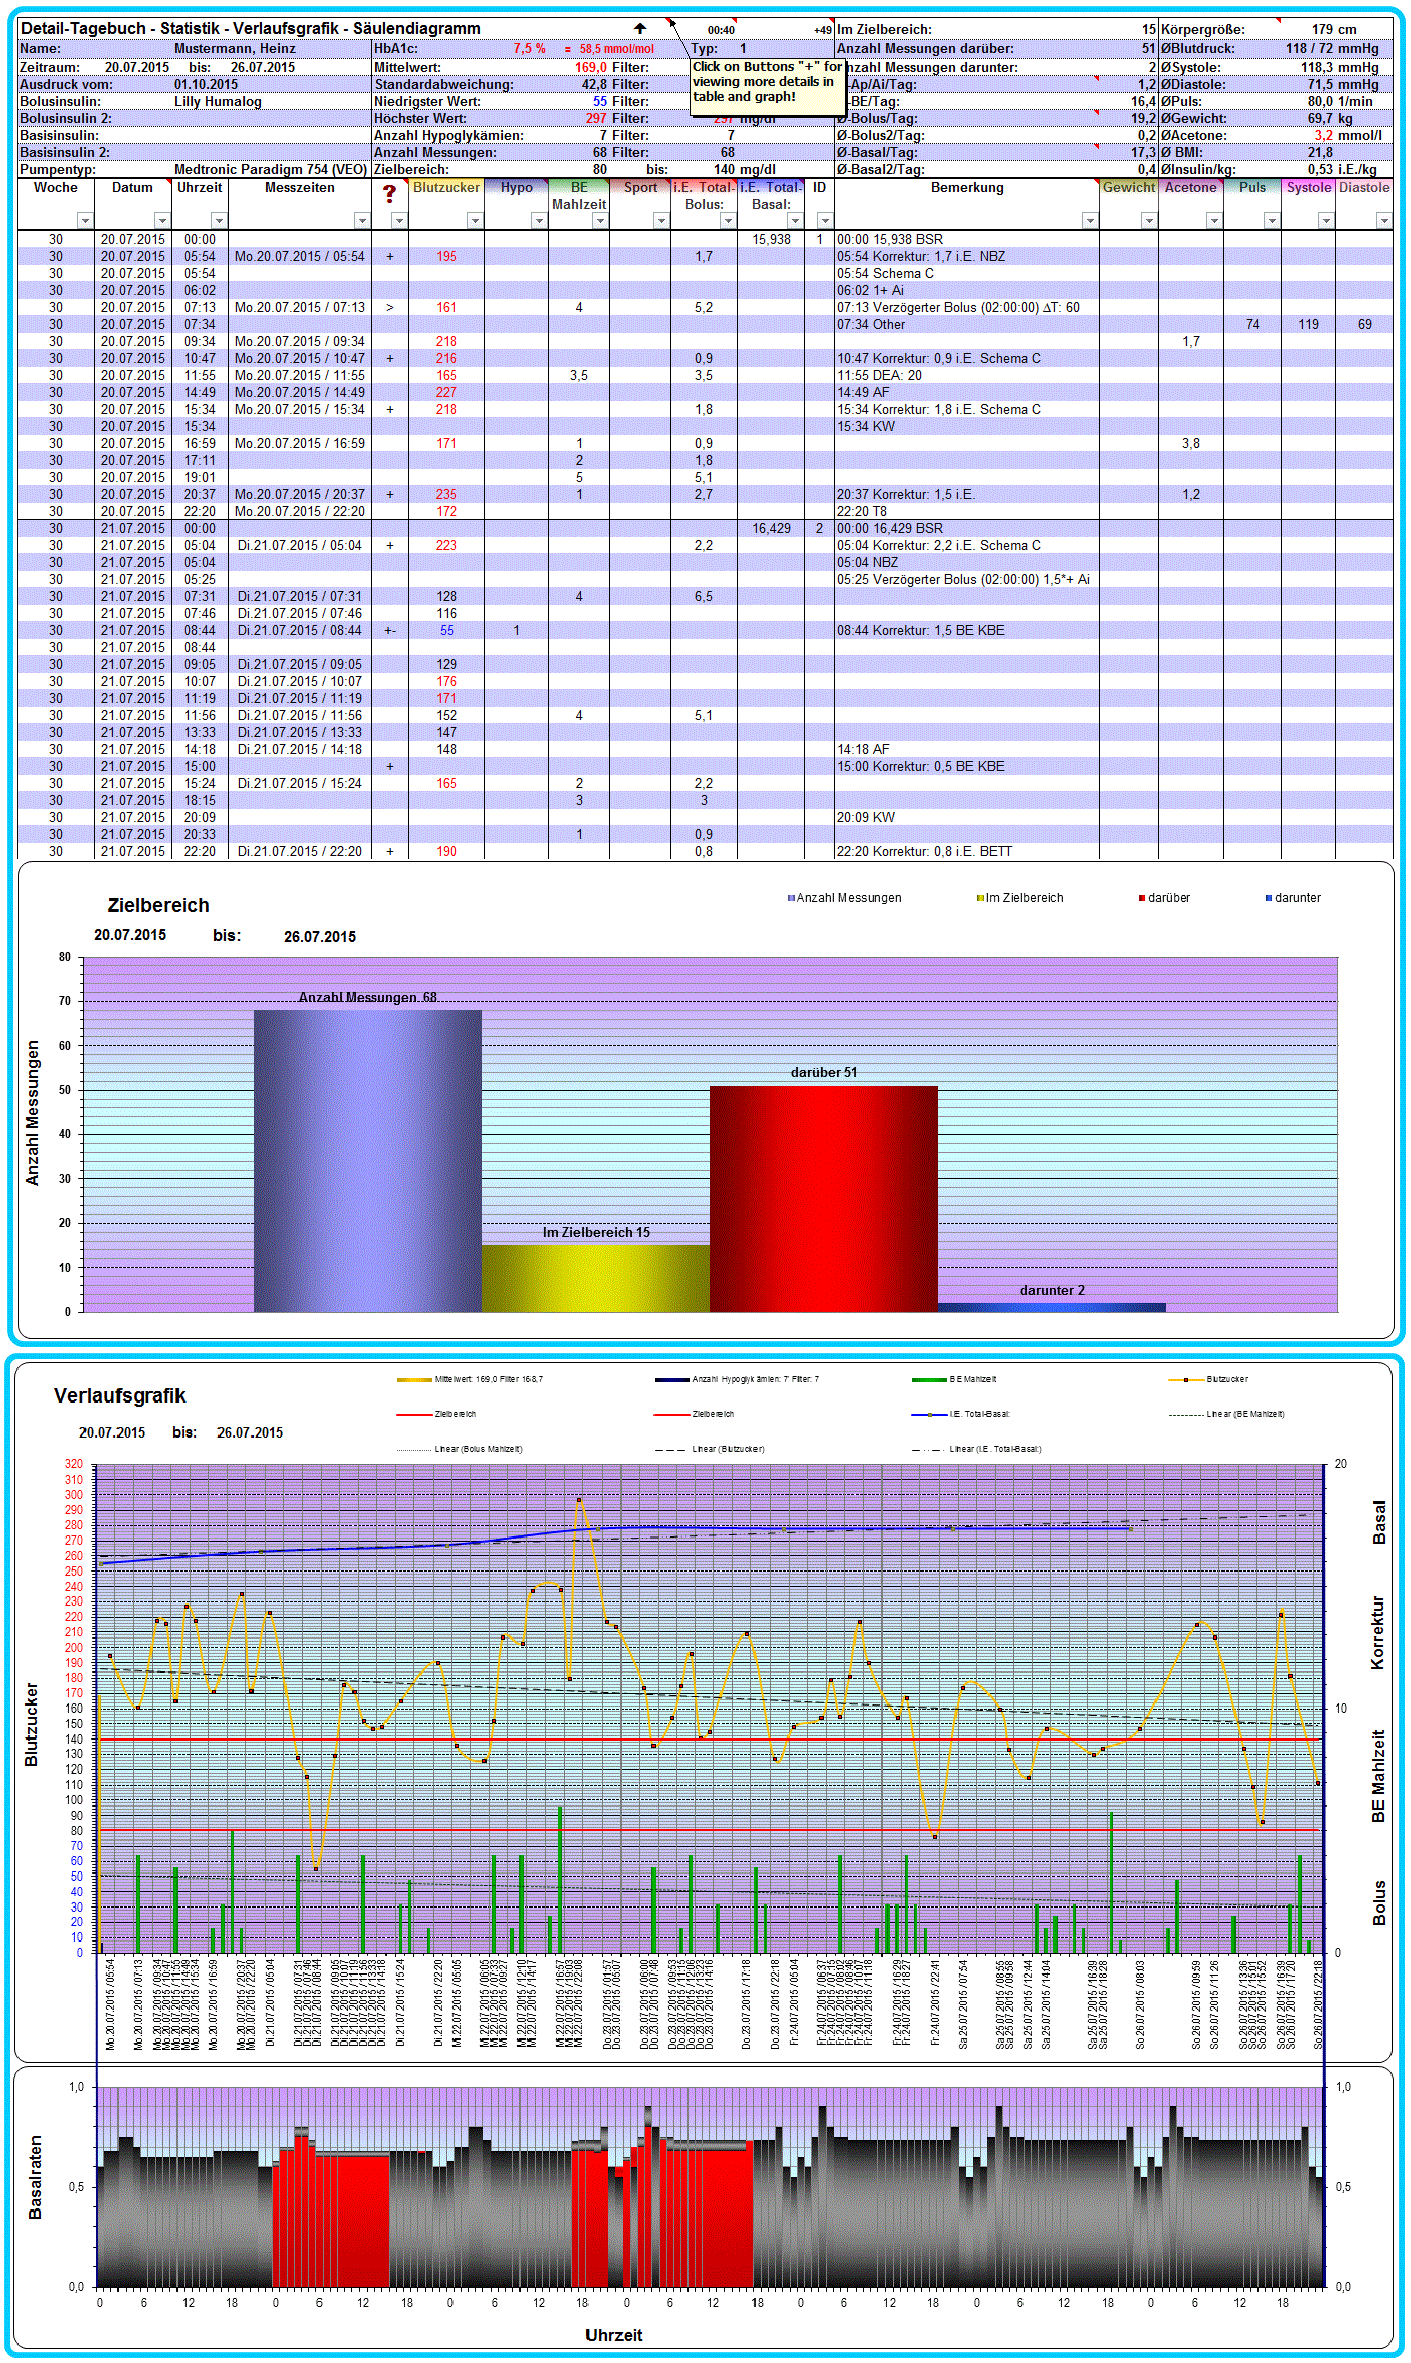
Task: Click the Blutzucker legend line in Verlaufsgrafik
Action: tap(1185, 1380)
